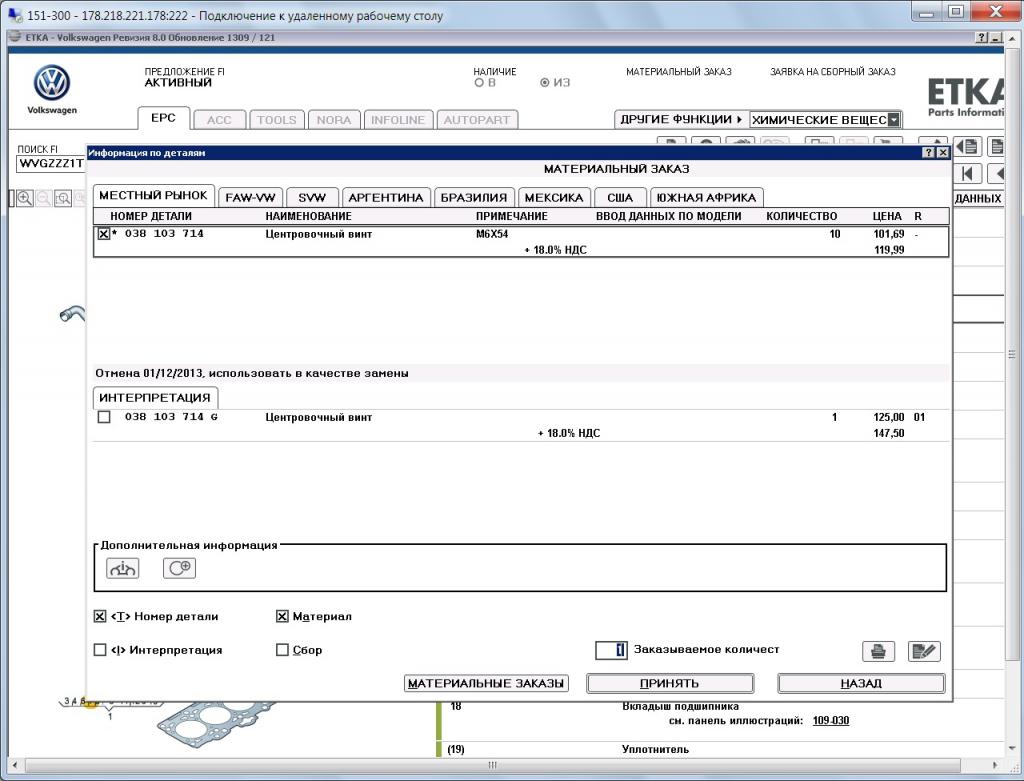The image size is (1024, 781).
Task: Enable the Сбор checkbox
Action: click(282, 650)
